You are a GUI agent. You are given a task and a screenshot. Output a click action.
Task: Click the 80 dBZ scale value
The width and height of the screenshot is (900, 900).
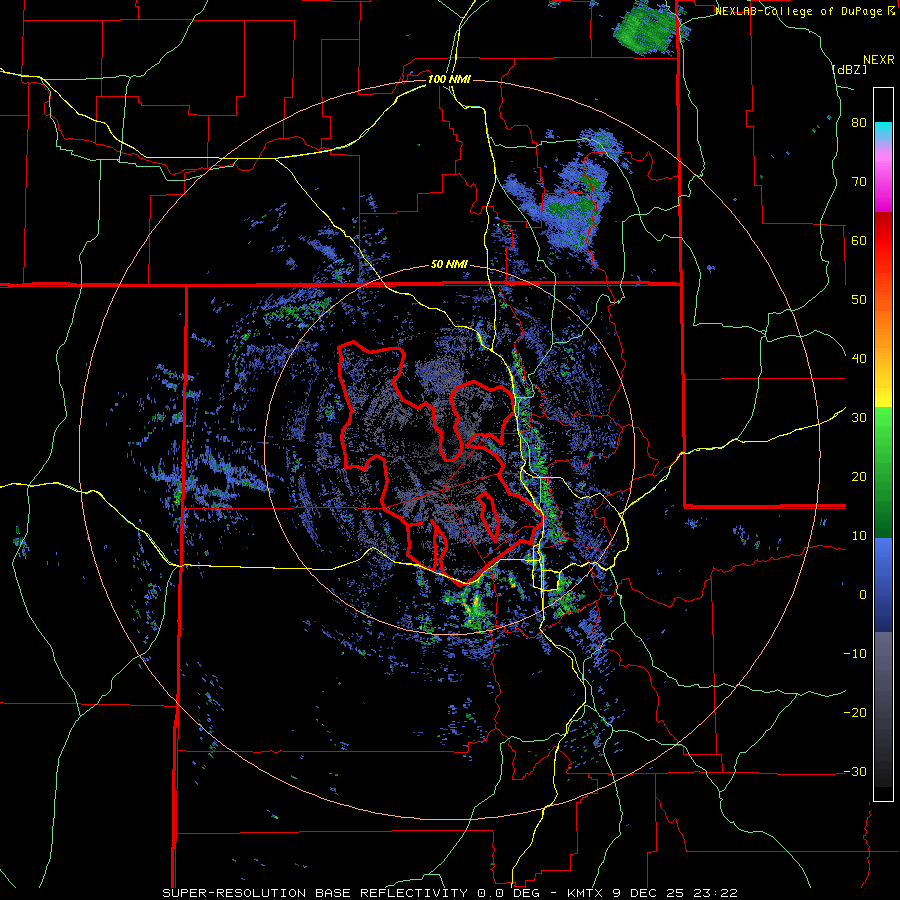(x=859, y=122)
